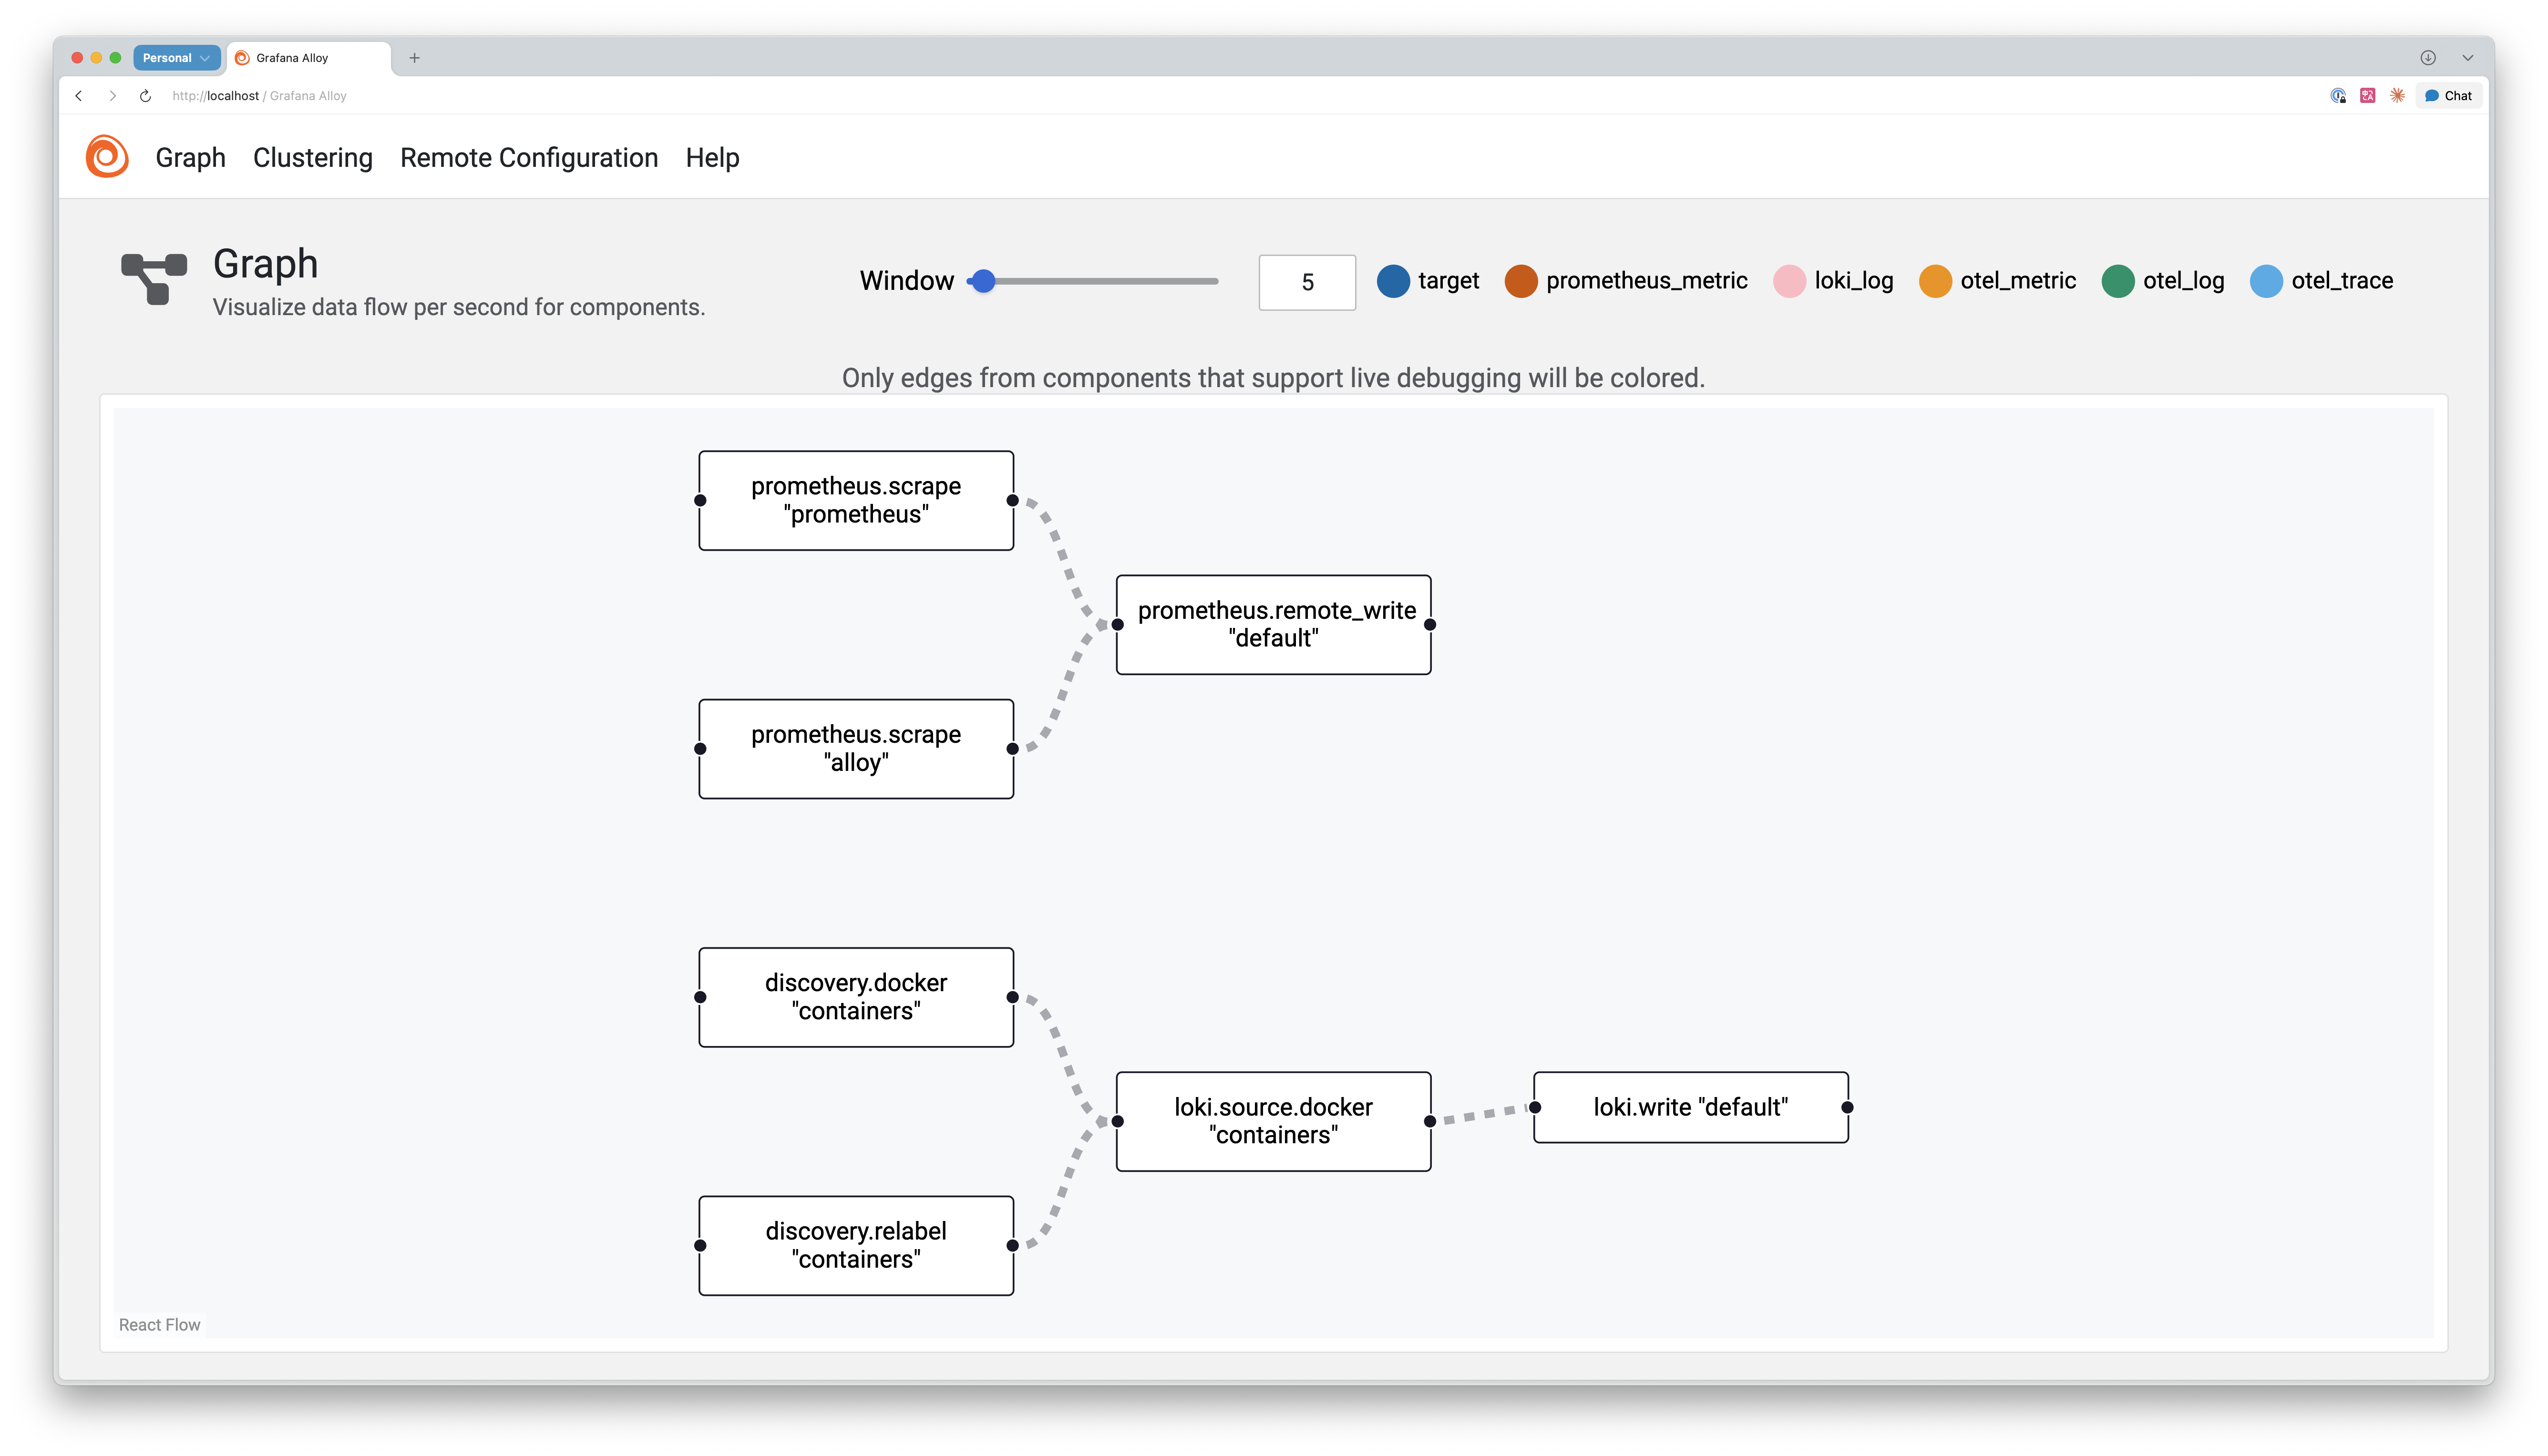Click the otel_metric legend color dot
Screen dimensions: 2548x1456
coord(1936,281)
